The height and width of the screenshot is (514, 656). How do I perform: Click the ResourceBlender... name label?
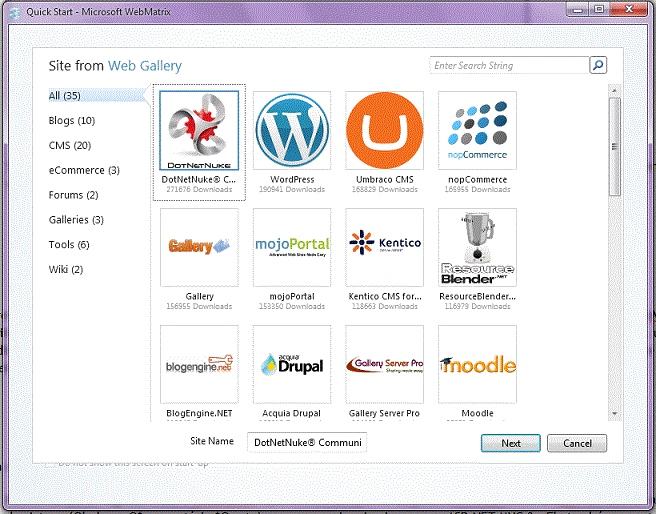(x=477, y=297)
